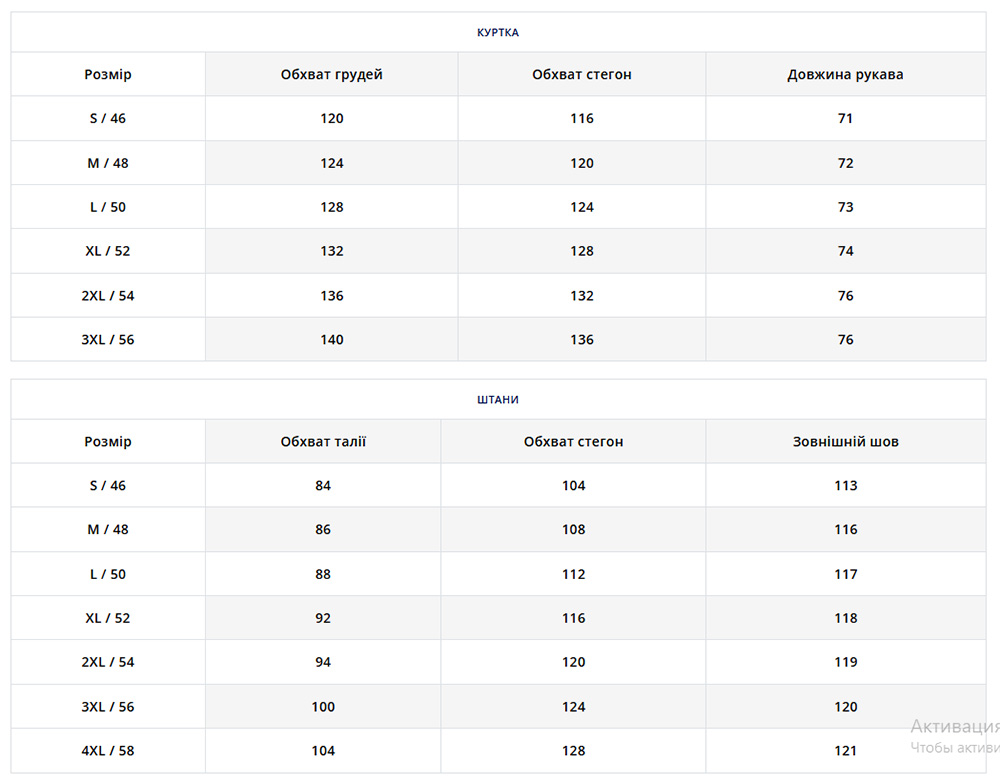Click "Обхват стегон" header in the pants table
Screen dimensions: 1000x784
tap(573, 441)
